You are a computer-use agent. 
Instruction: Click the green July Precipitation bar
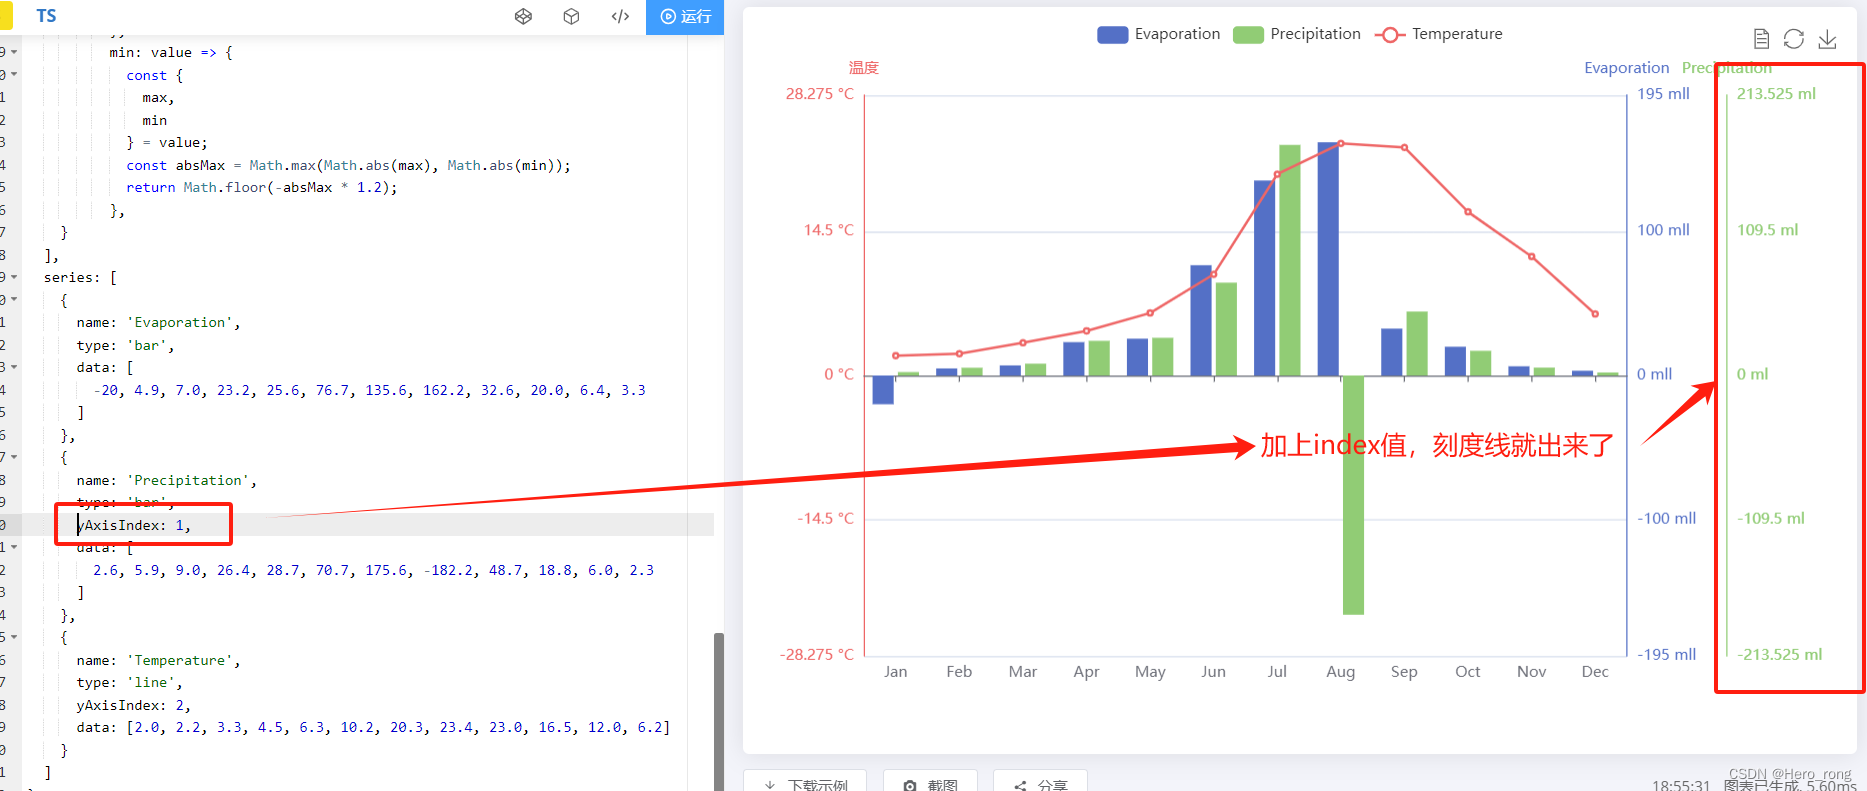click(x=1290, y=260)
